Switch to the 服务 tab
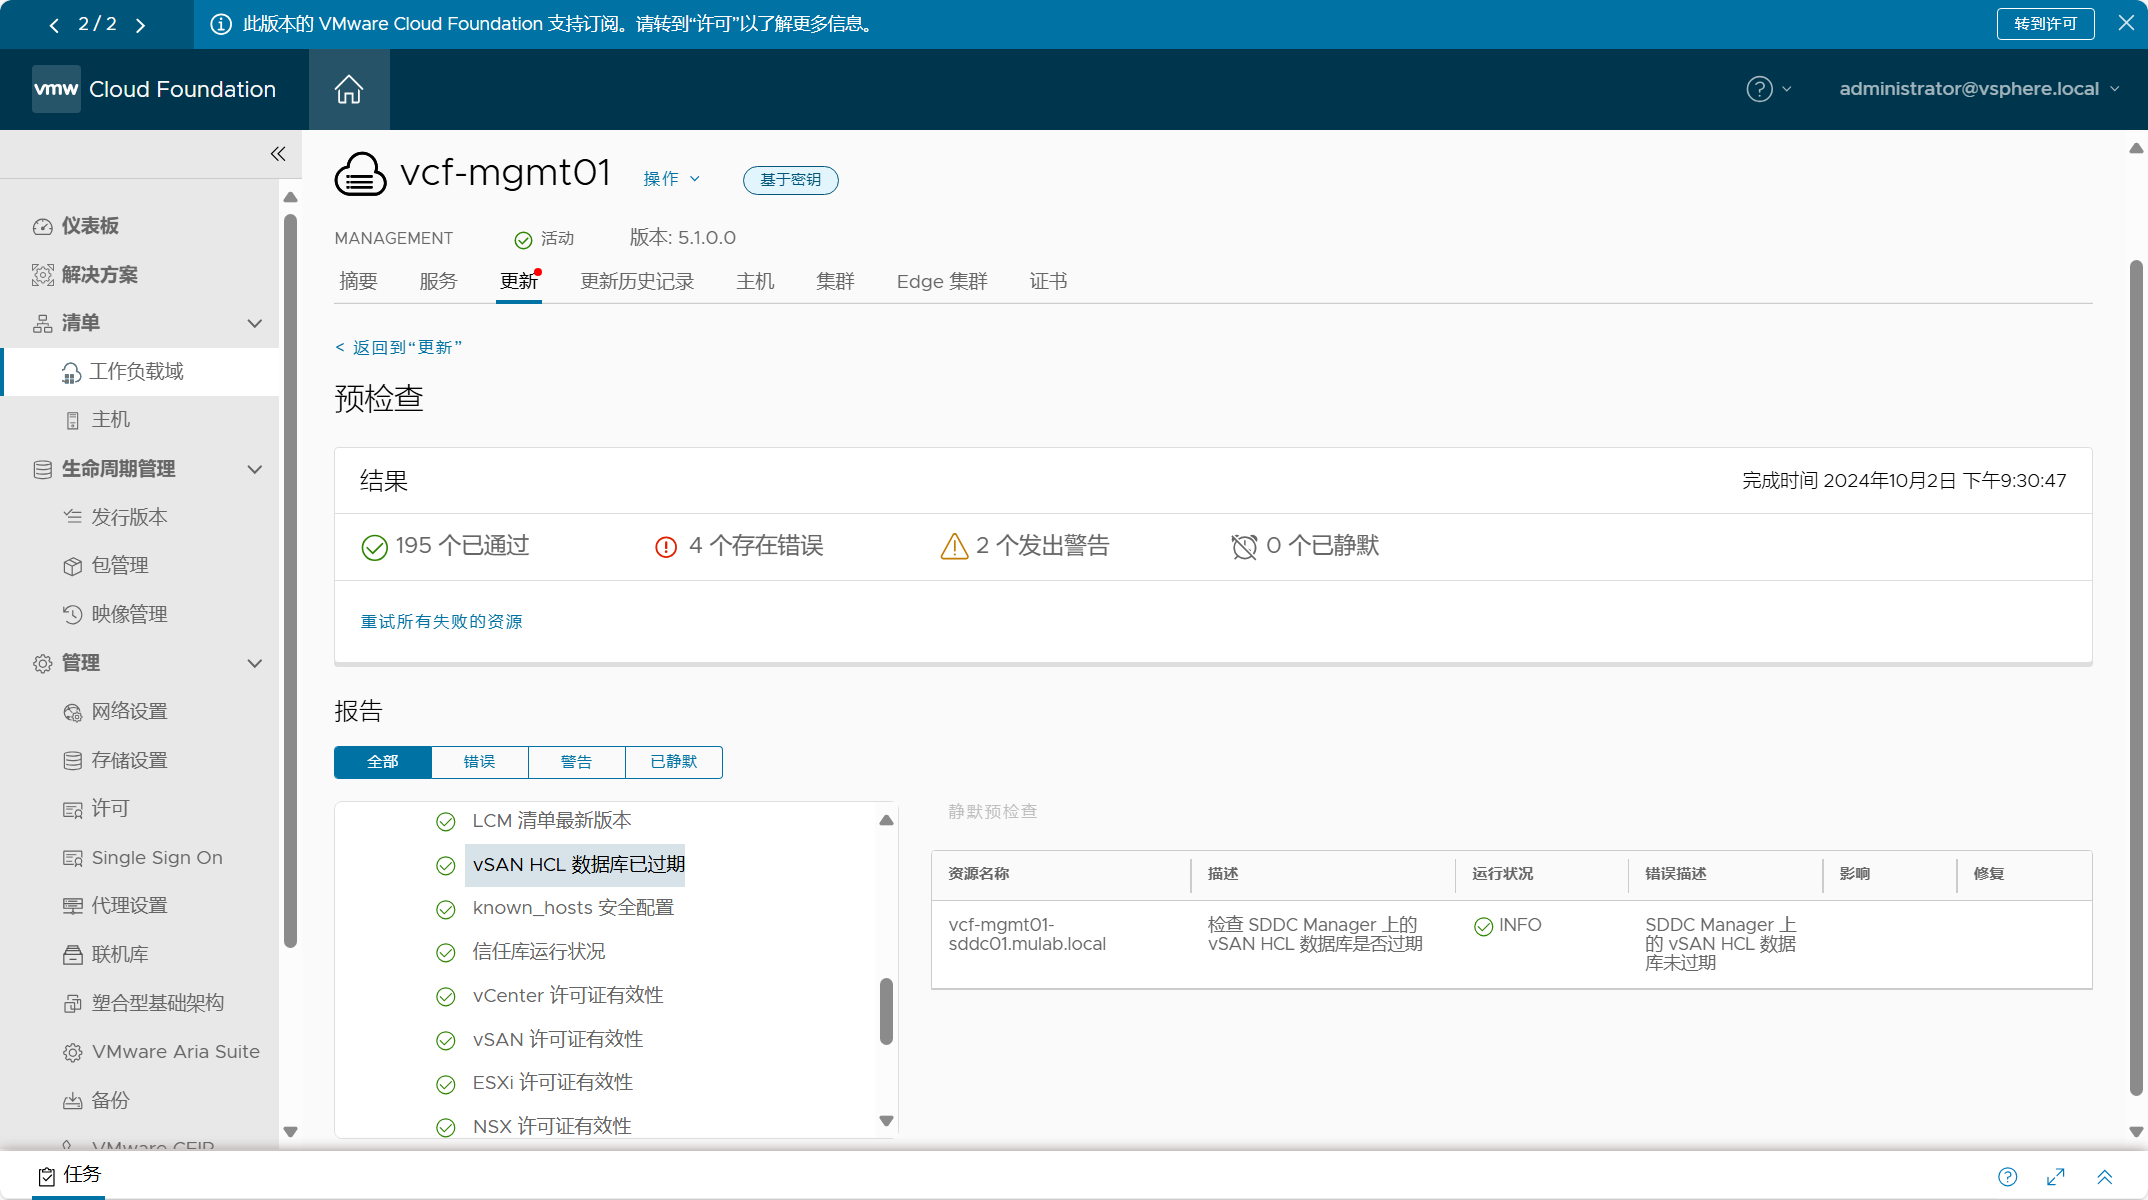Image resolution: width=2148 pixels, height=1200 pixels. point(438,282)
